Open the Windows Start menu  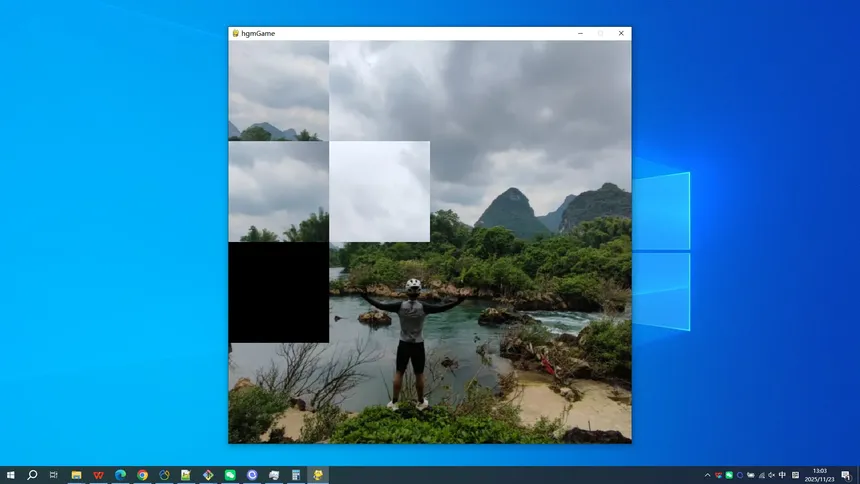pos(10,475)
